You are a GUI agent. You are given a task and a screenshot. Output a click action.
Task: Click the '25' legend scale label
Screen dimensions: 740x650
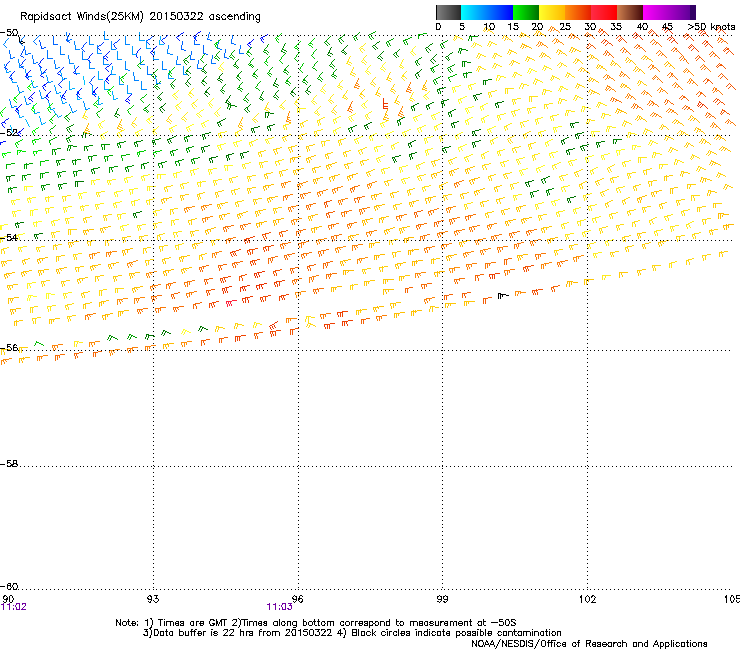(564, 27)
